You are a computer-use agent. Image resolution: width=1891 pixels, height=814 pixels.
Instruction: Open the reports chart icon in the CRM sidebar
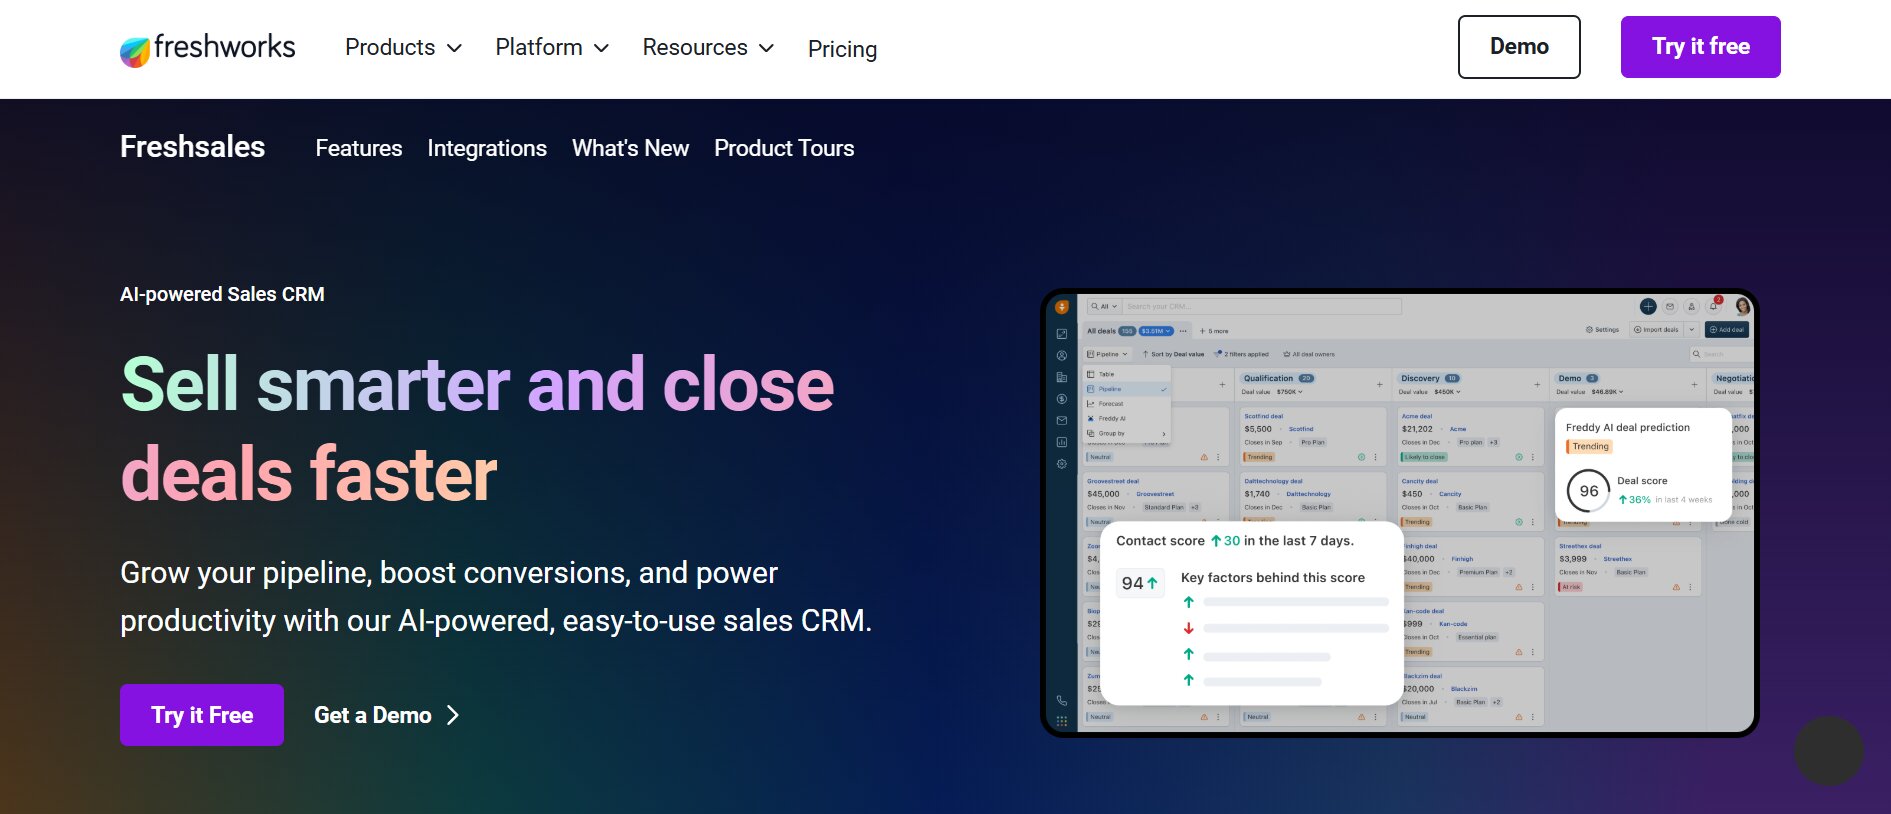tap(1062, 442)
